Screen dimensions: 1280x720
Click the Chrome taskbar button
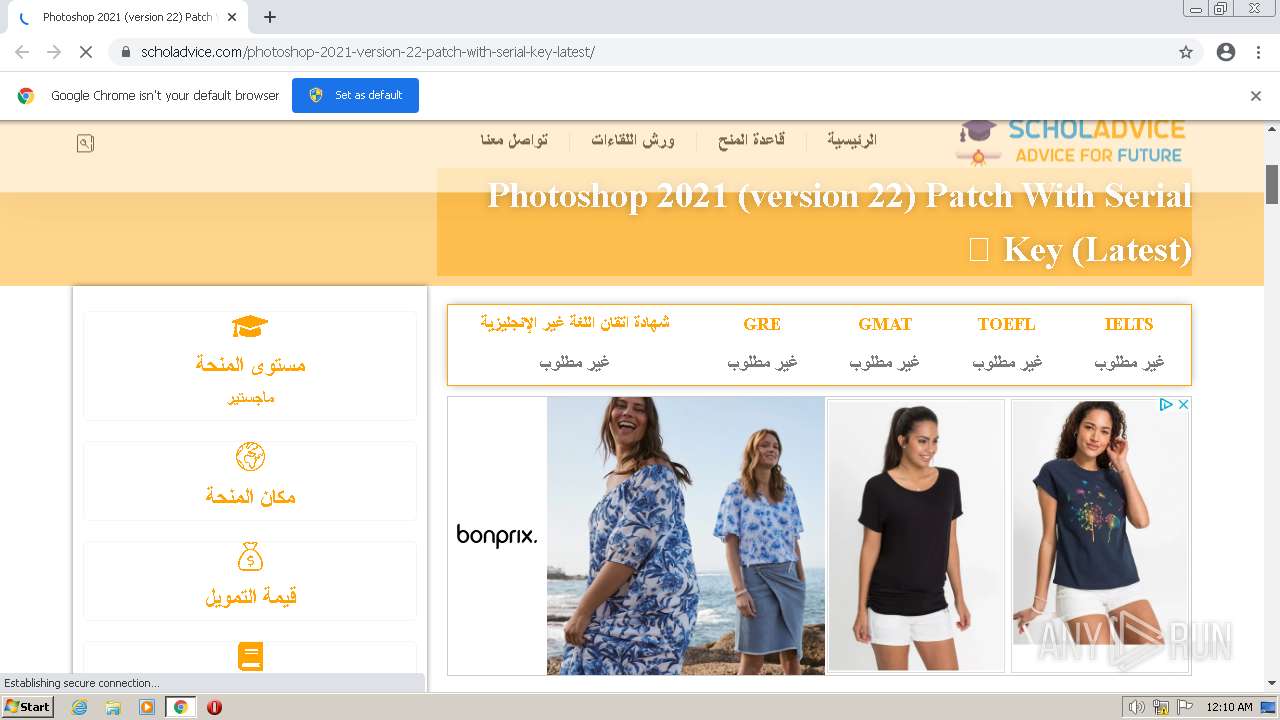pyautogui.click(x=180, y=707)
